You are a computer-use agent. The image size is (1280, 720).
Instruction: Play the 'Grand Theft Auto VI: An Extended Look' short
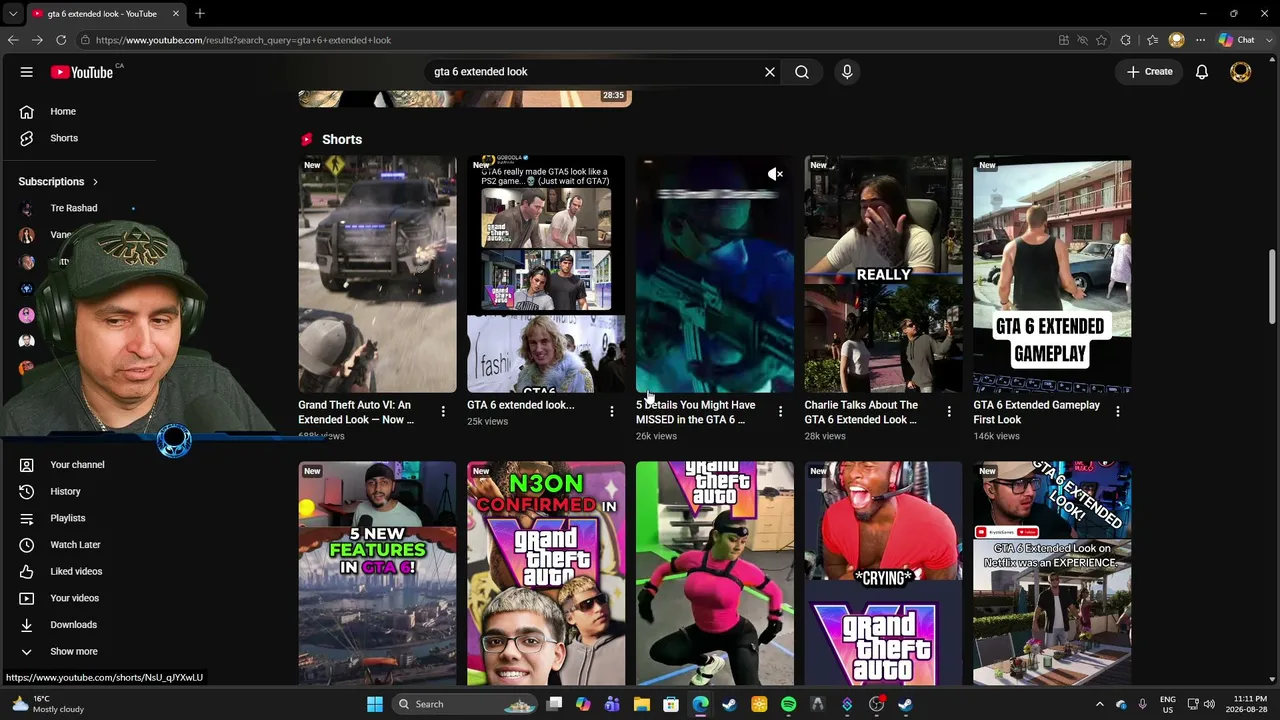(x=377, y=274)
